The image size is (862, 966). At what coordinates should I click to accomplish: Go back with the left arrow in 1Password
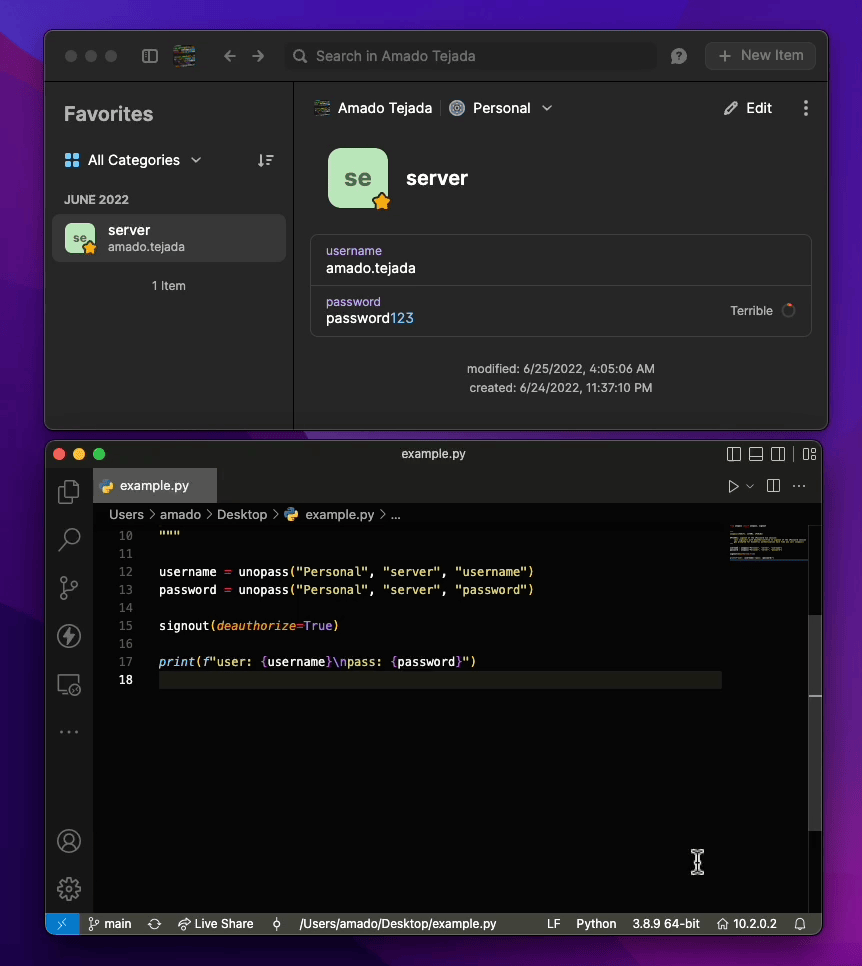(x=230, y=56)
